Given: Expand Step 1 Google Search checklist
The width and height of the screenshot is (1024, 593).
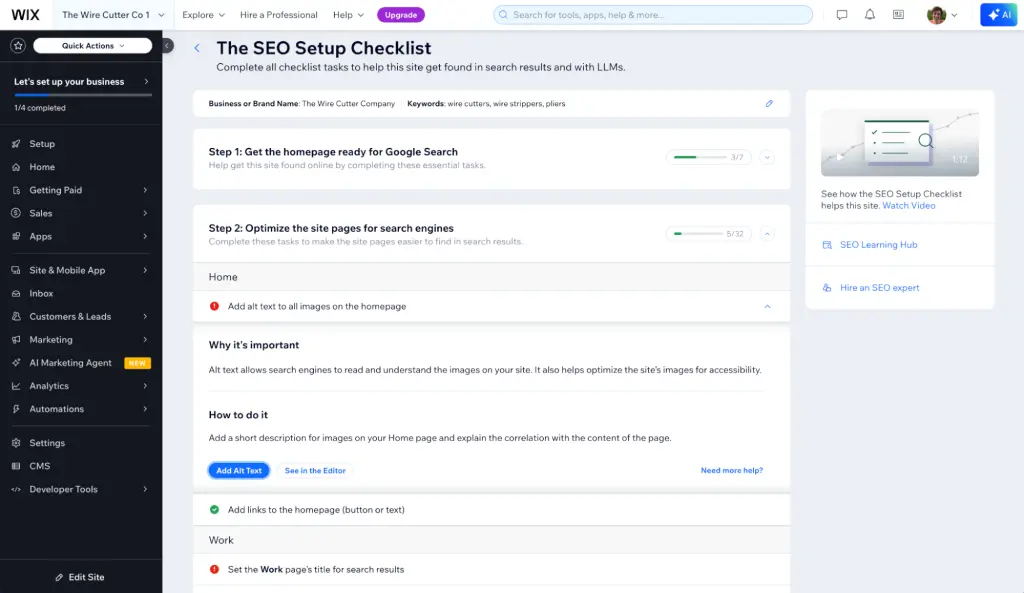Looking at the screenshot, I should (x=765, y=157).
